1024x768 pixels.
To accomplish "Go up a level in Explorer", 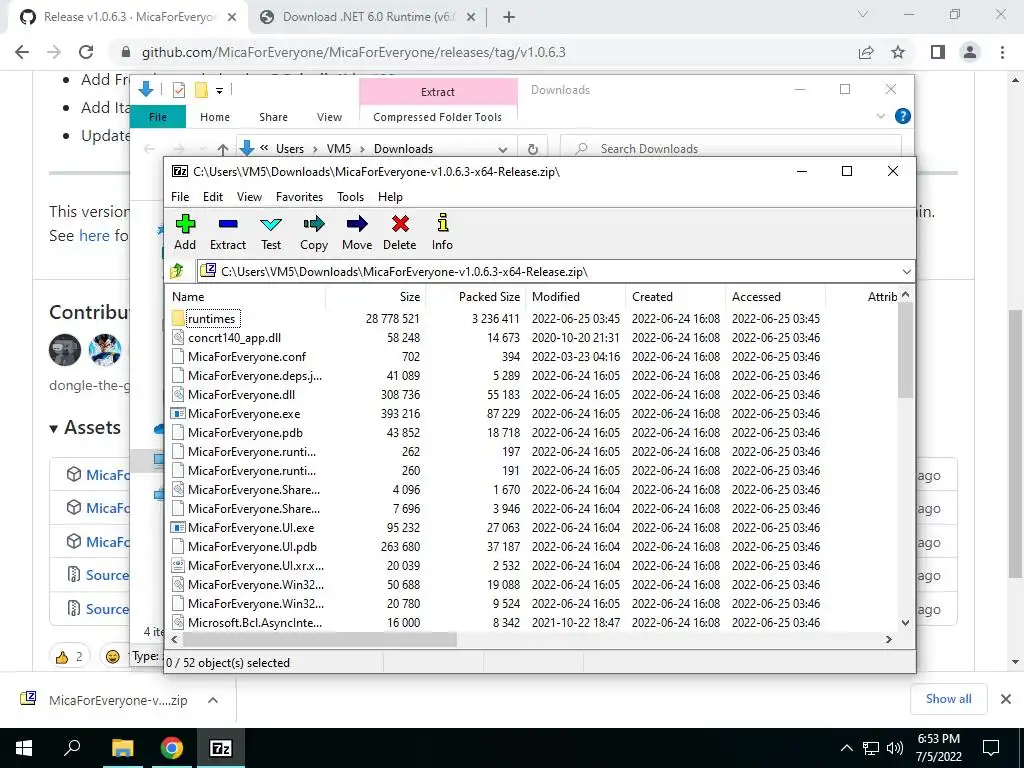I will pyautogui.click(x=223, y=149).
